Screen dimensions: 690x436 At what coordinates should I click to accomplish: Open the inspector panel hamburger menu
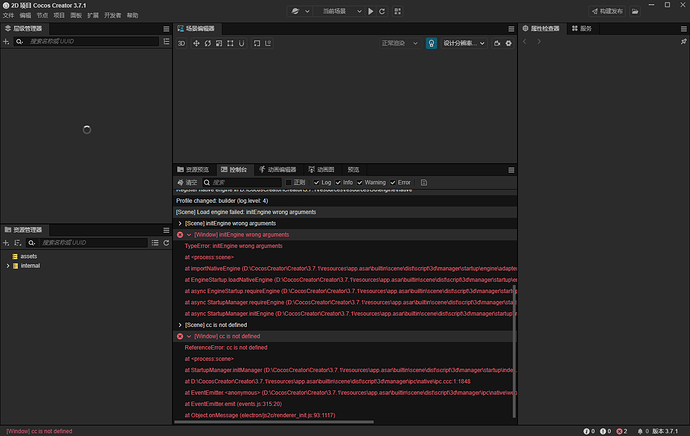click(x=683, y=29)
